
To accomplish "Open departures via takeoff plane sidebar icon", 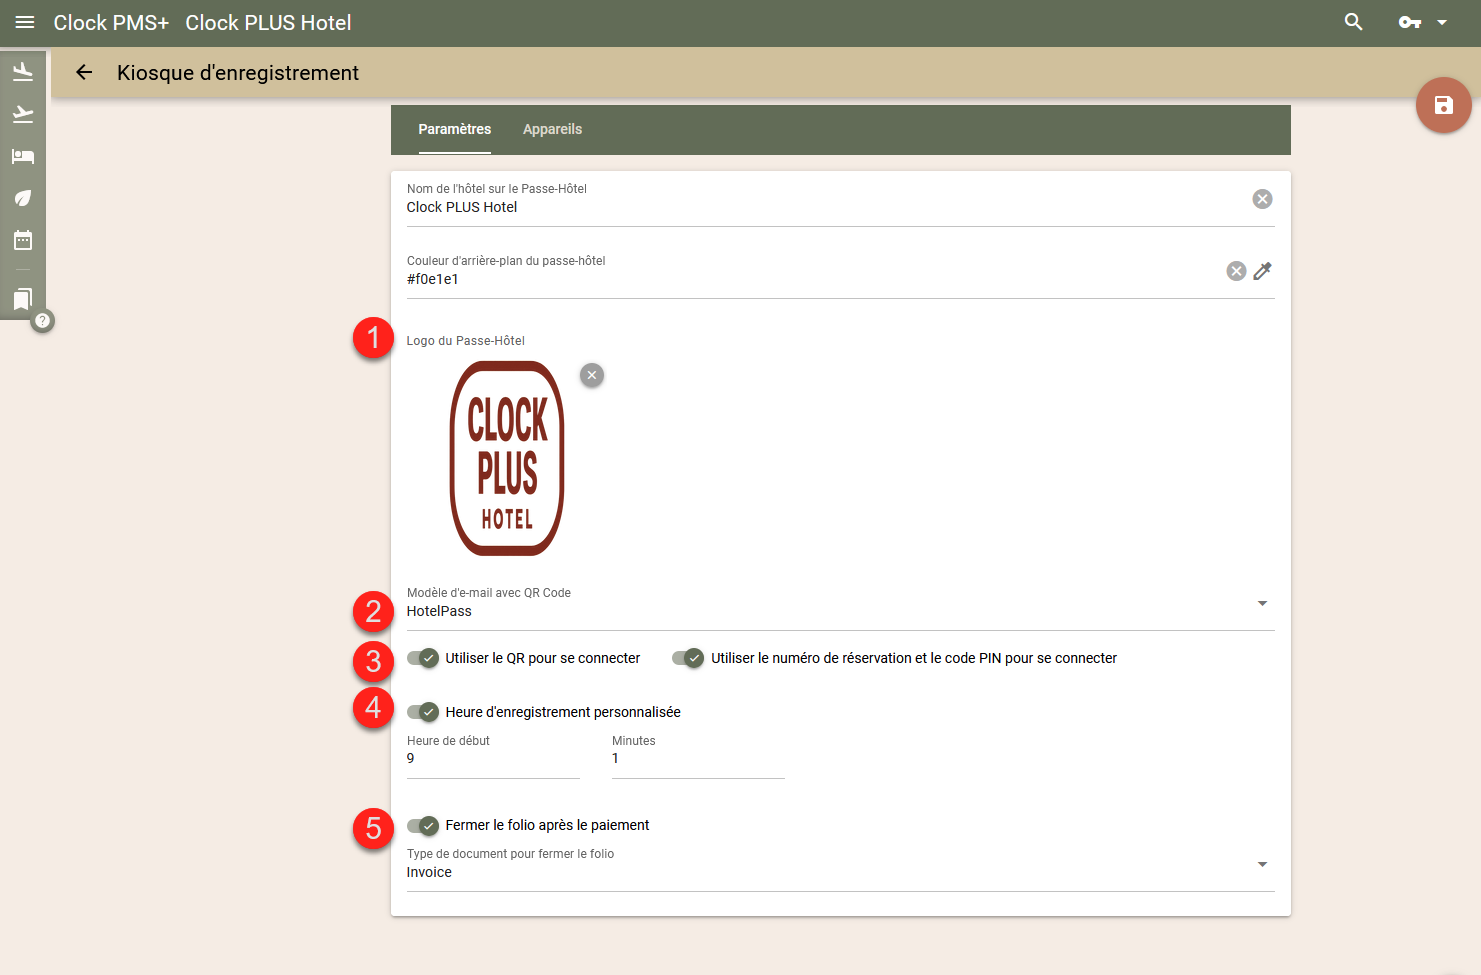I will point(23,114).
